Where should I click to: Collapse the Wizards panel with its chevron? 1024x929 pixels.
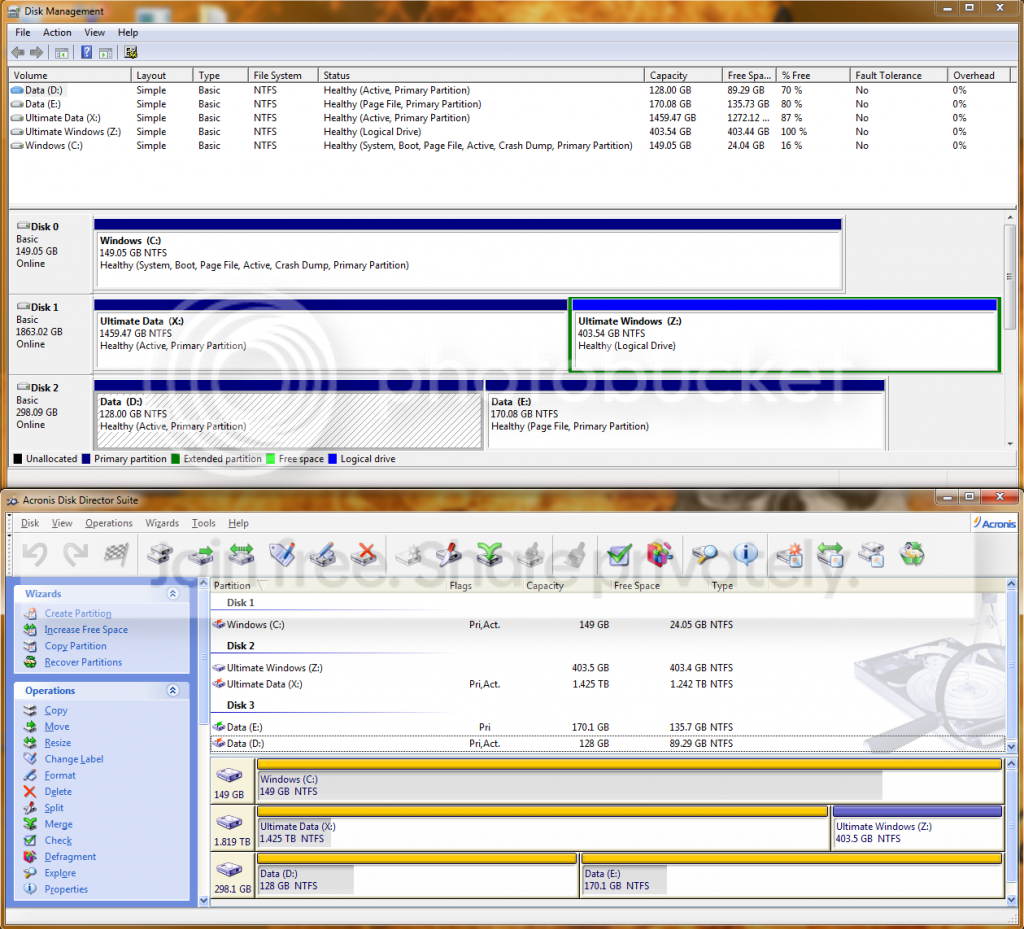click(172, 593)
